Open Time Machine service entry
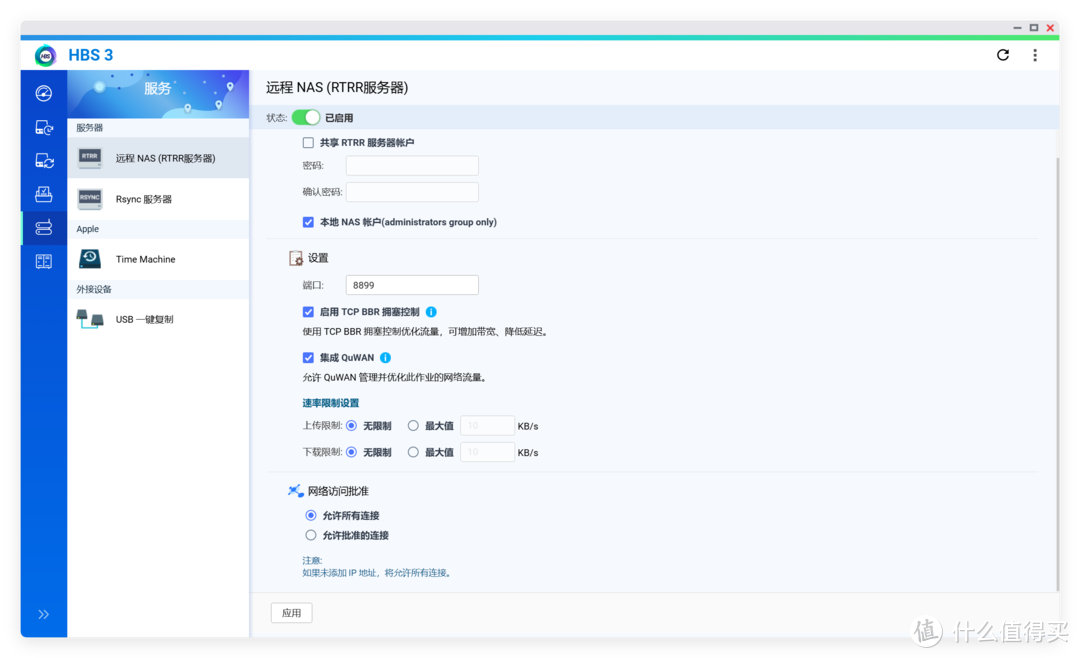Viewport: 1080px width, 658px height. coord(145,259)
